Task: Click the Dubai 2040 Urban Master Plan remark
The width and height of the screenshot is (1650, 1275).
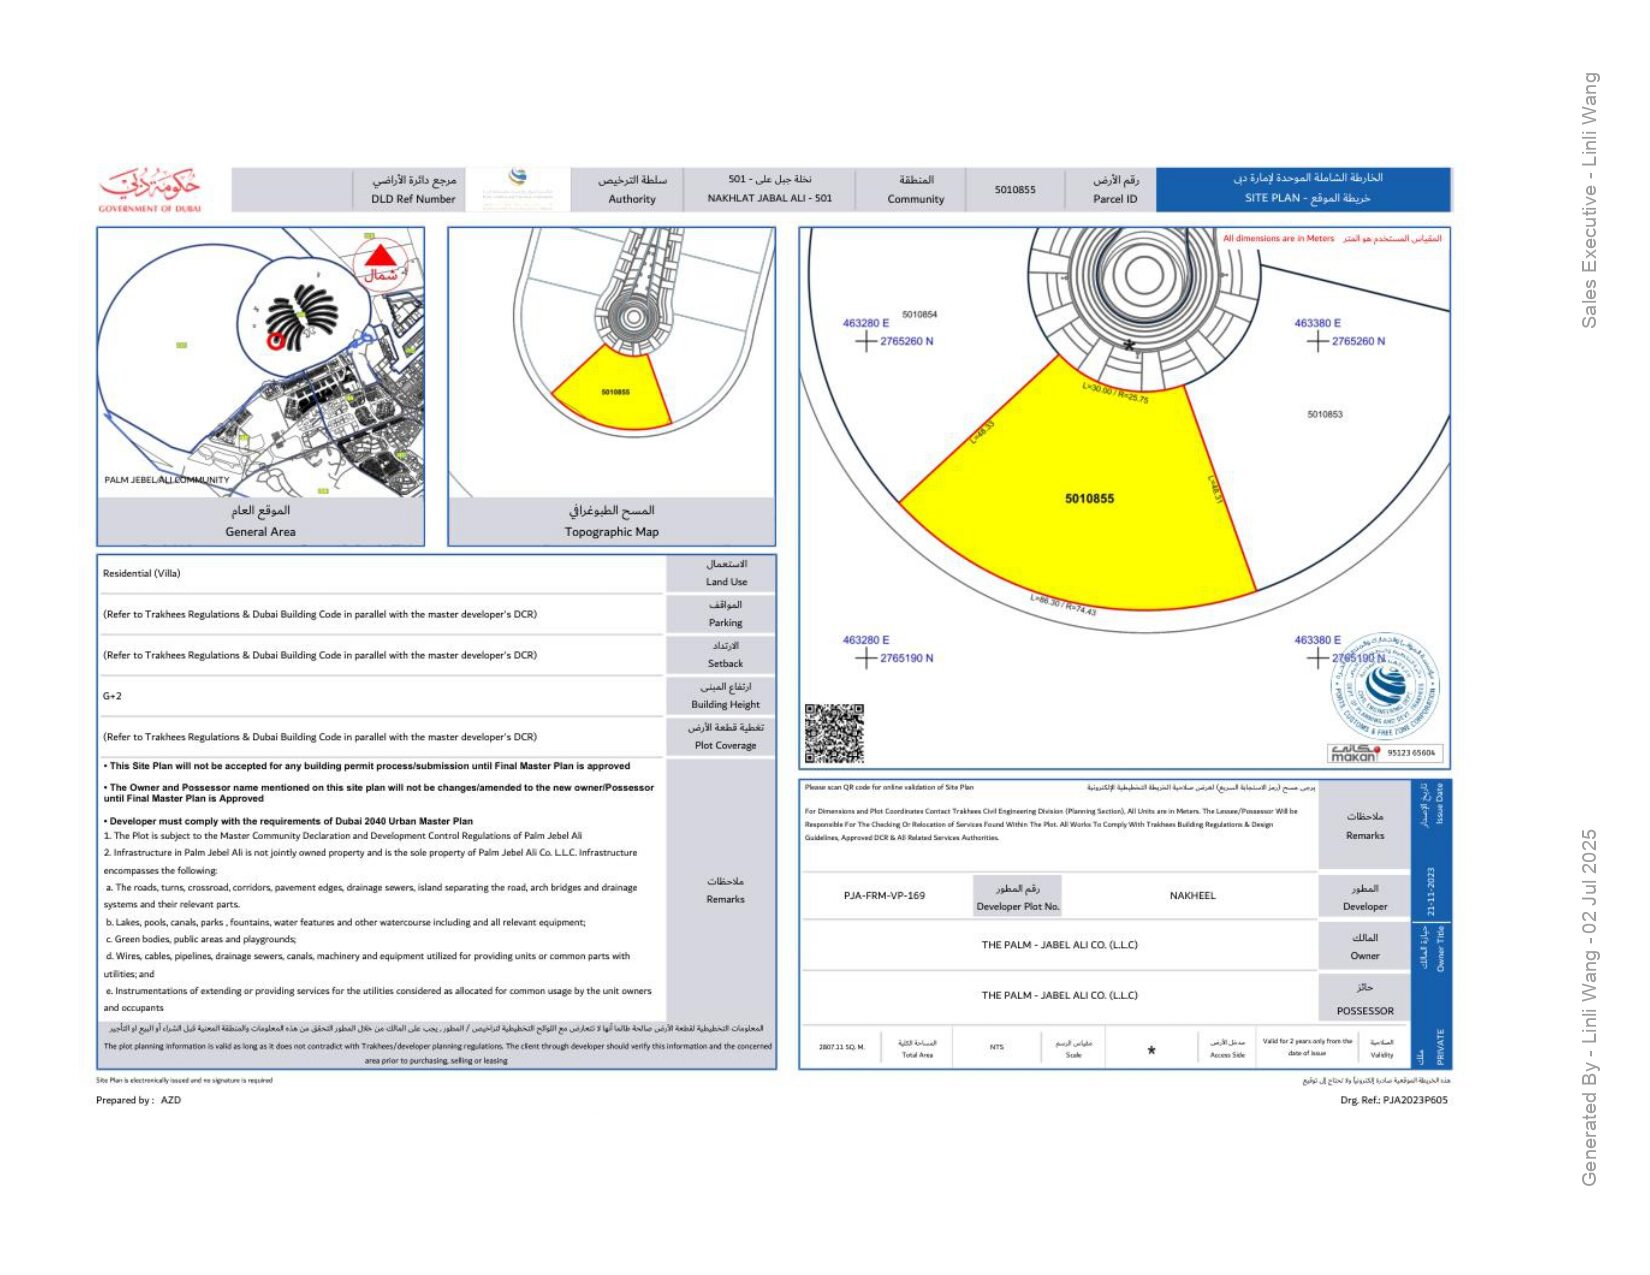Action: point(288,821)
